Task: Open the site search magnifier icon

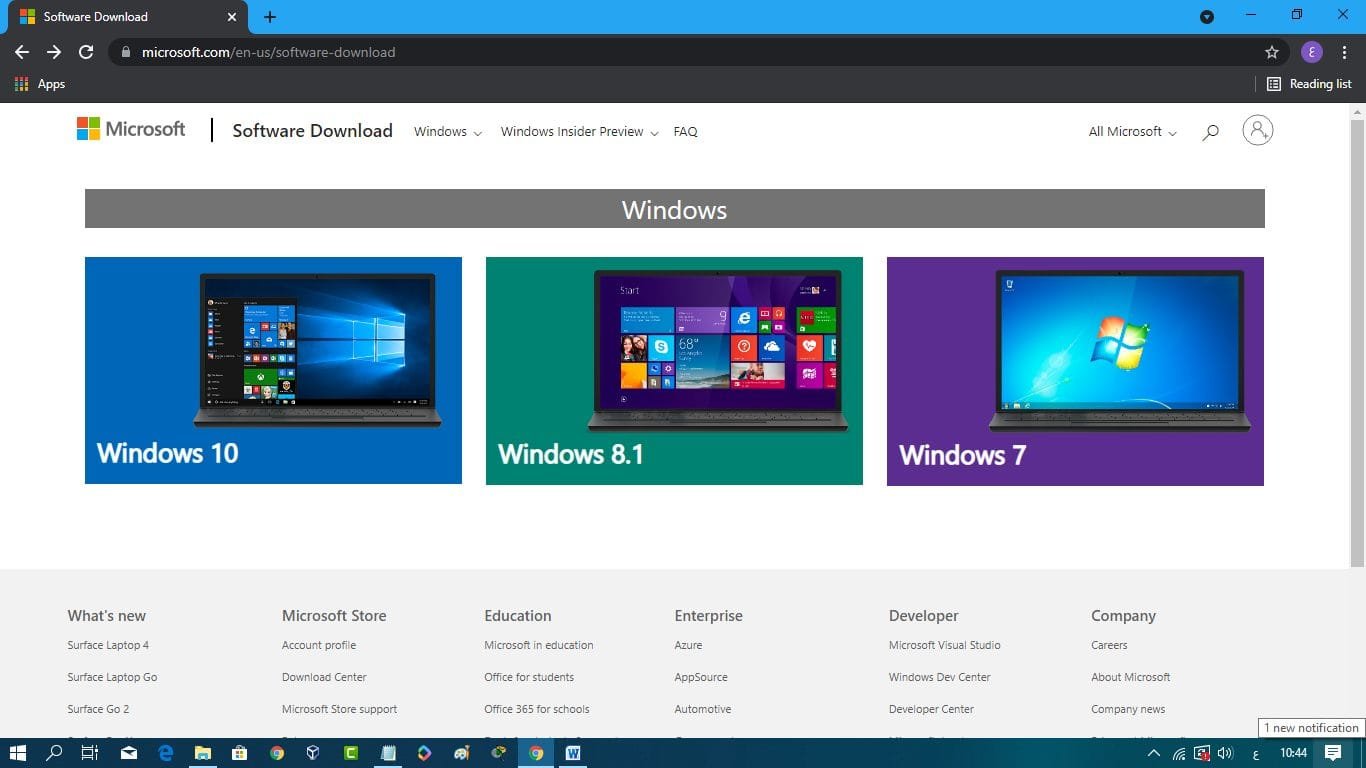Action: click(x=1210, y=132)
